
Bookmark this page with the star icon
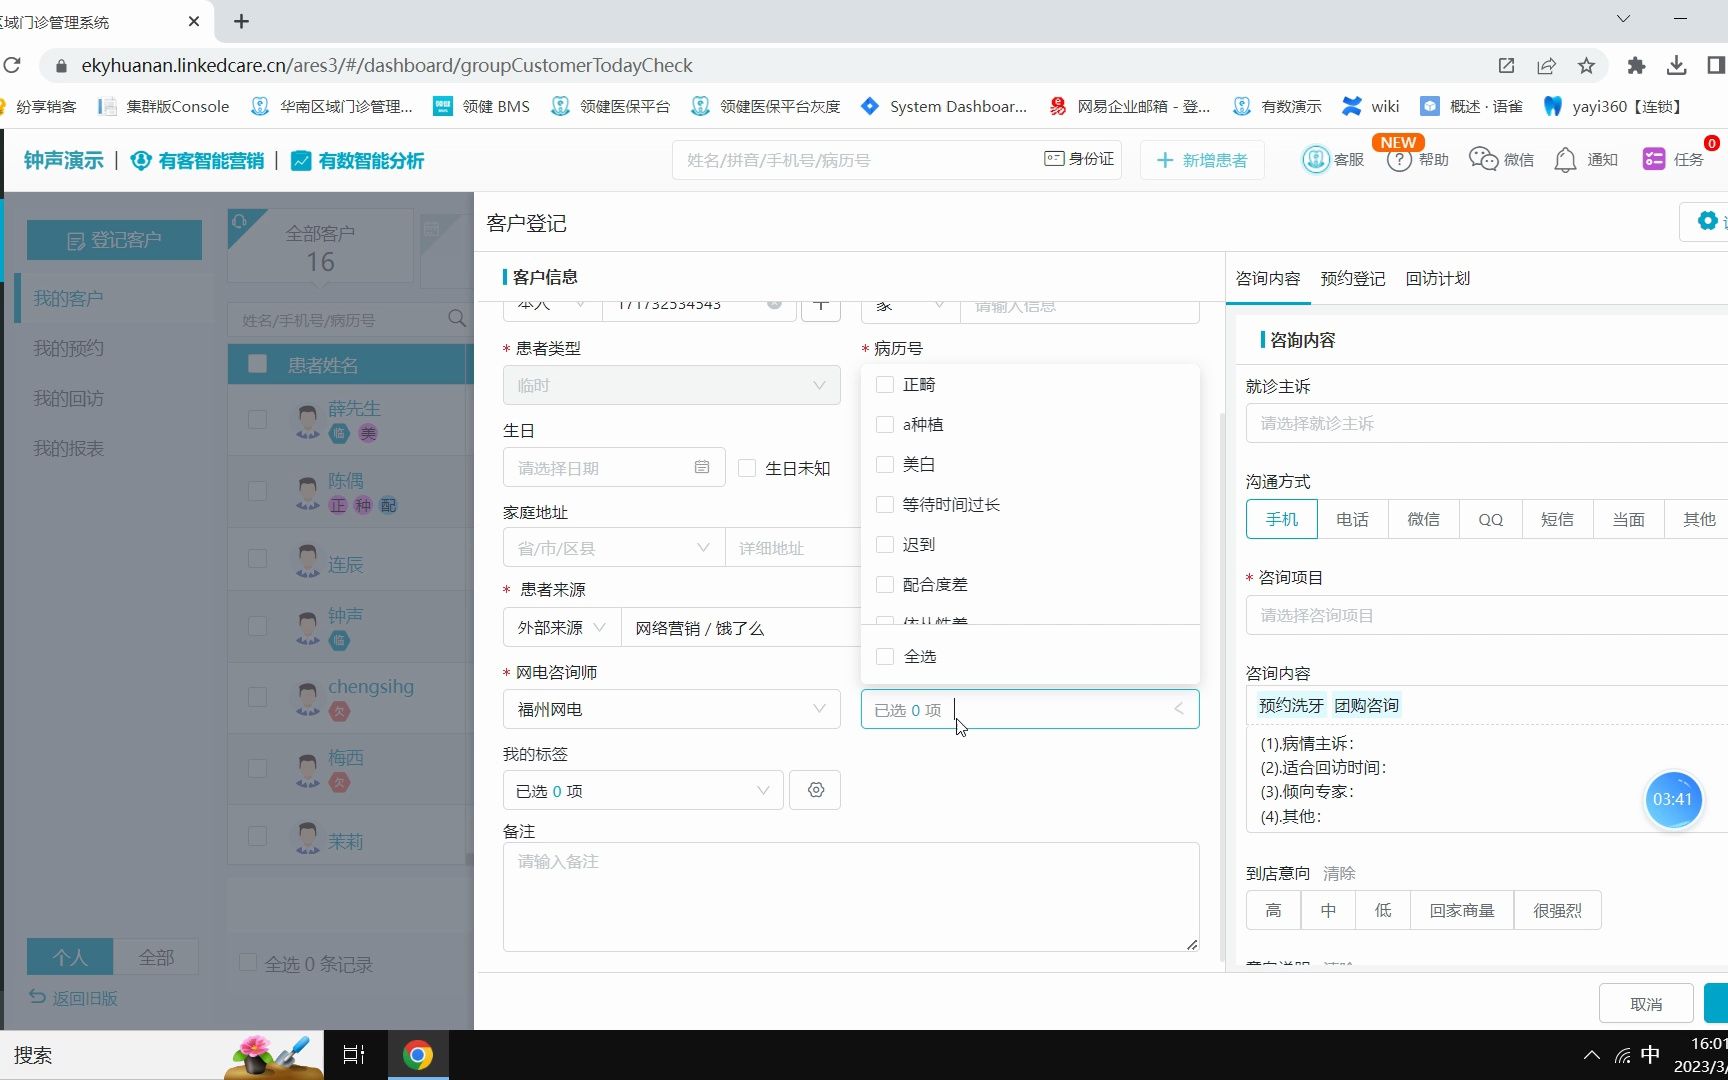pos(1586,65)
